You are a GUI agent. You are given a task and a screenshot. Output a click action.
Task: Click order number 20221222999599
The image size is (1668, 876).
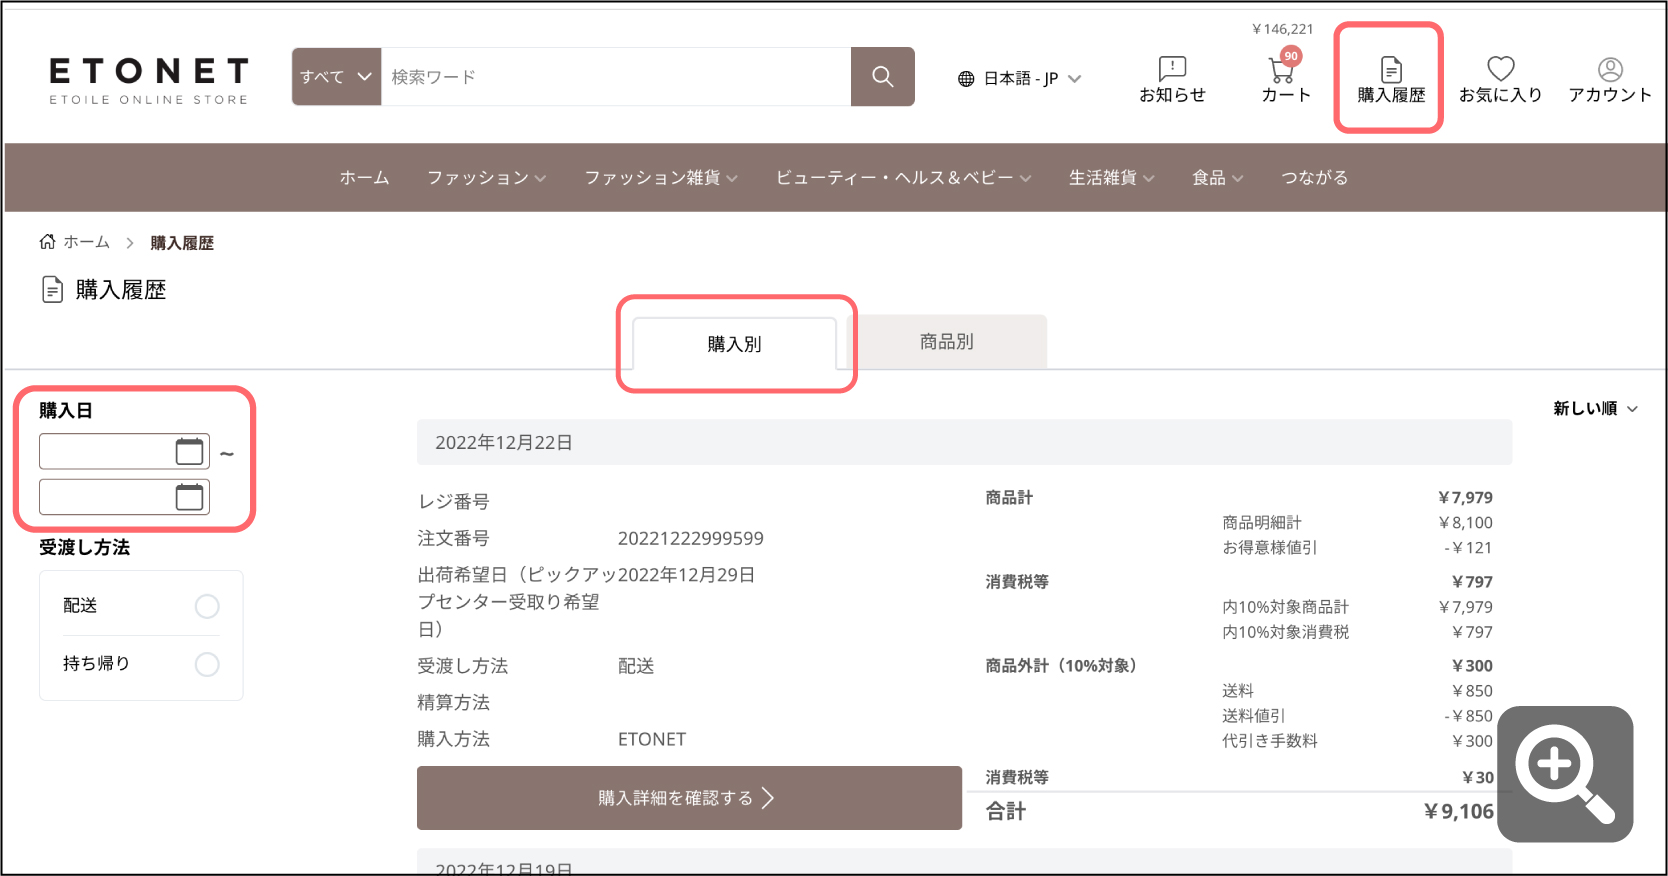pos(690,538)
